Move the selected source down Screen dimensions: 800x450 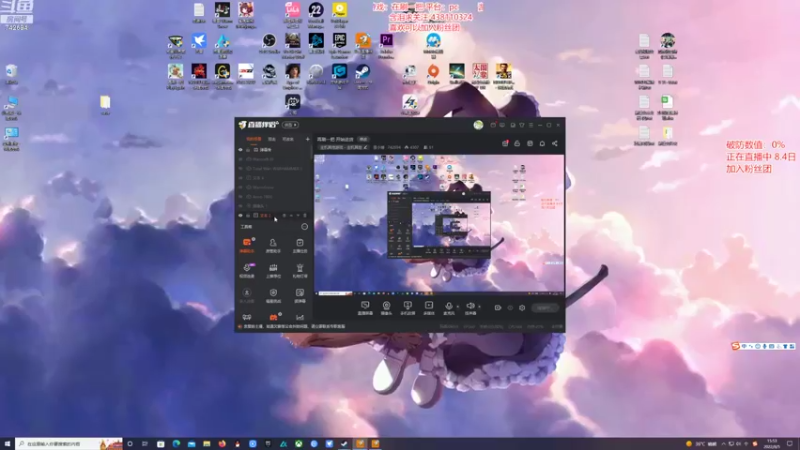tap(298, 216)
